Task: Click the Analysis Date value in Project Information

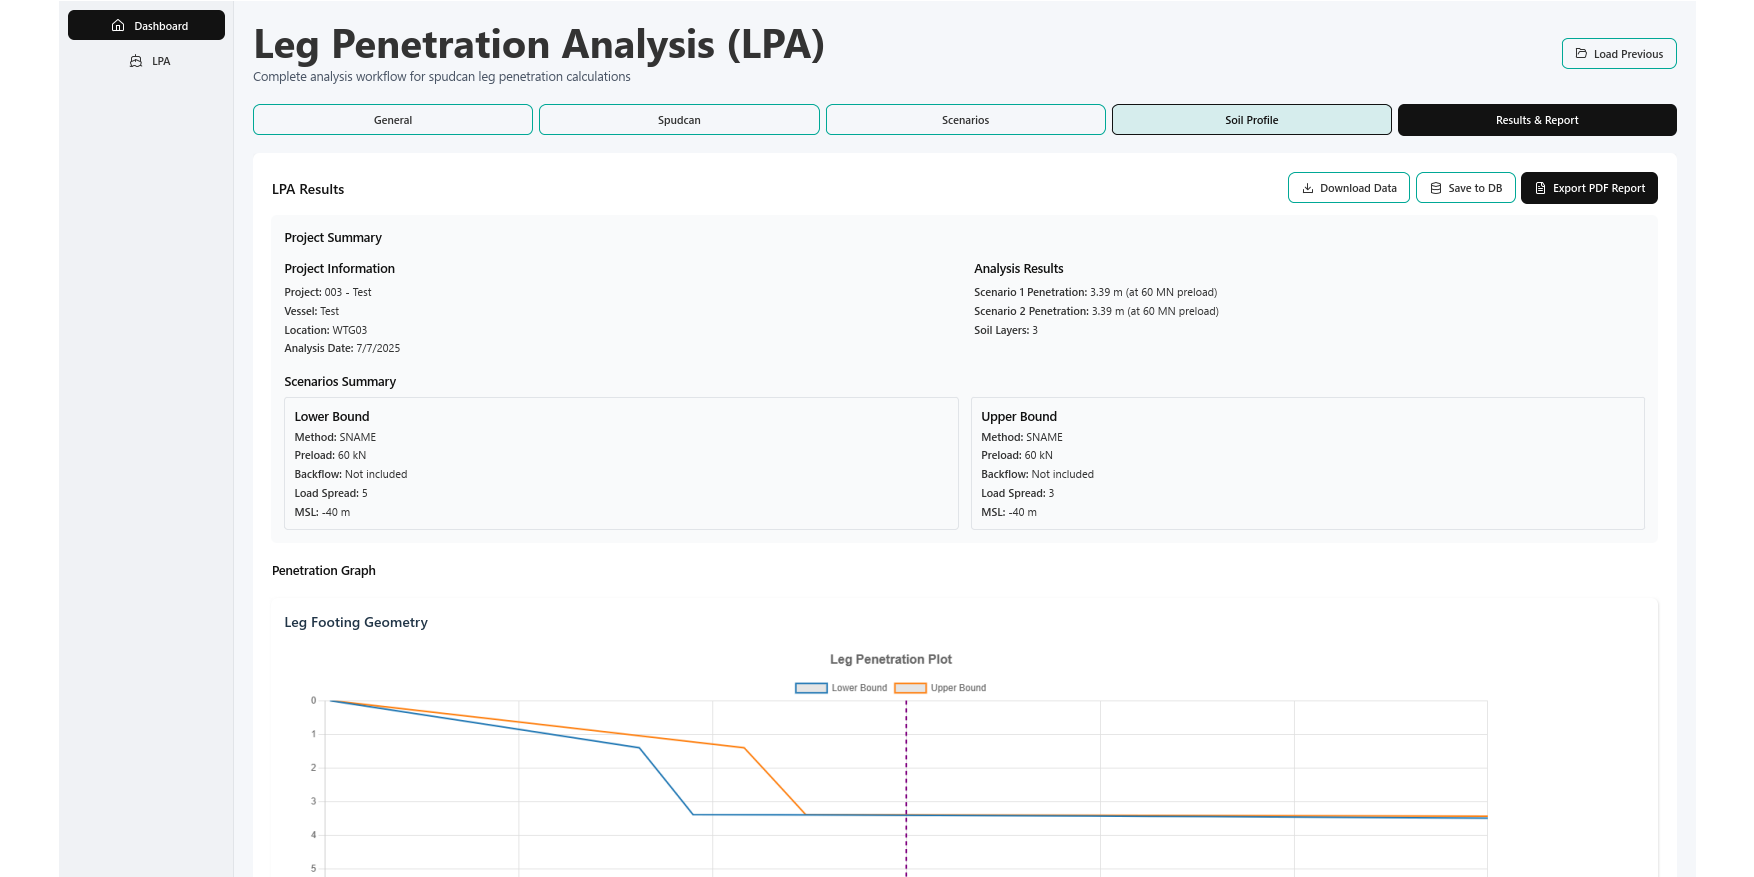Action: [x=378, y=349]
